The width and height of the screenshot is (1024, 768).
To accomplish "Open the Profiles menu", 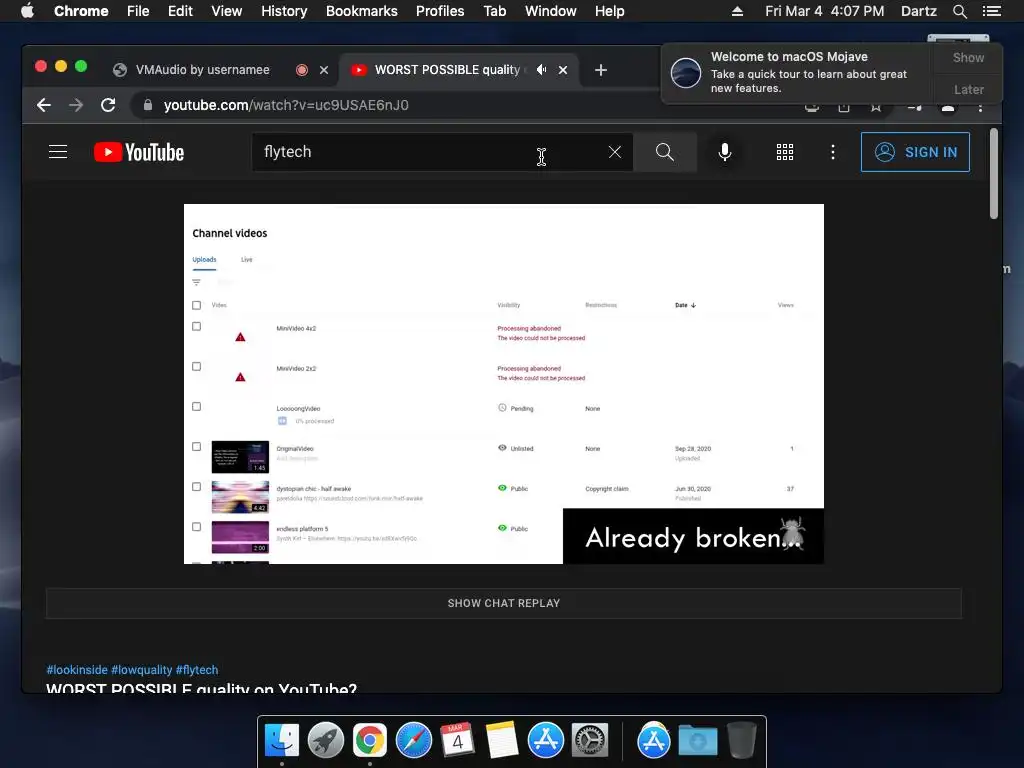I will click(440, 11).
